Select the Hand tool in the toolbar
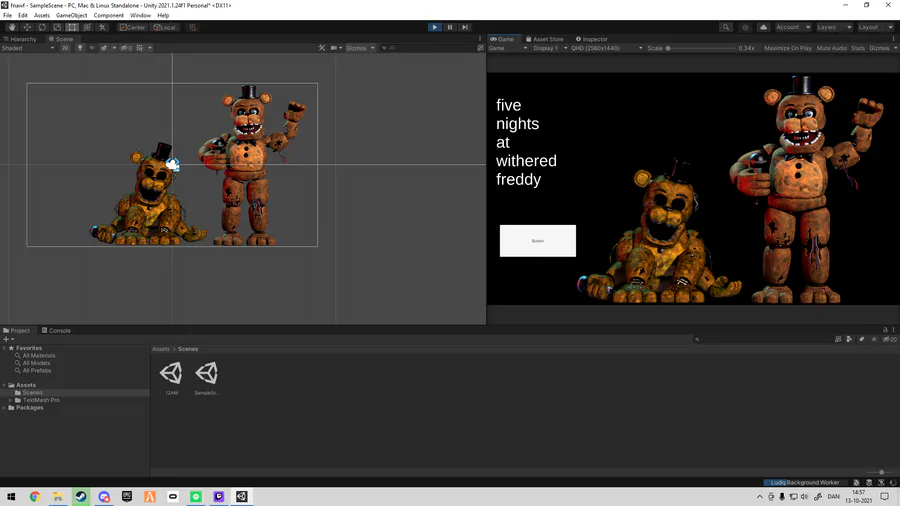 click(x=12, y=27)
